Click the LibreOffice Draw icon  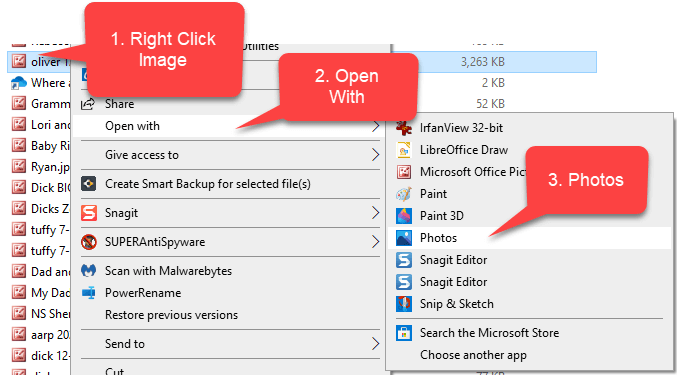(404, 150)
